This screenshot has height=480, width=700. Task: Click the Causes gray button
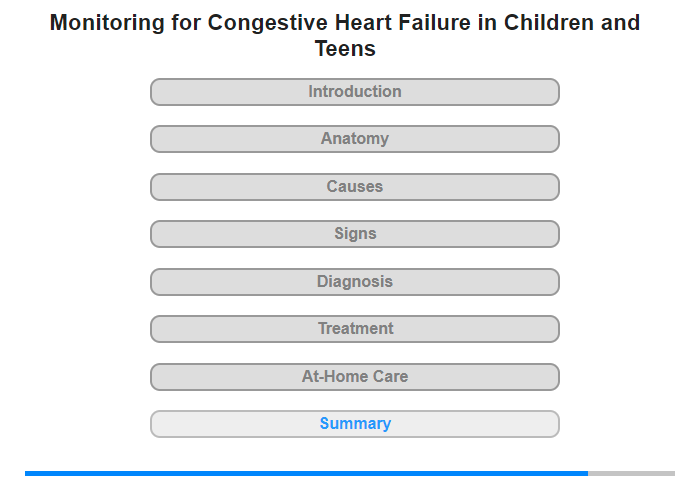click(x=354, y=187)
